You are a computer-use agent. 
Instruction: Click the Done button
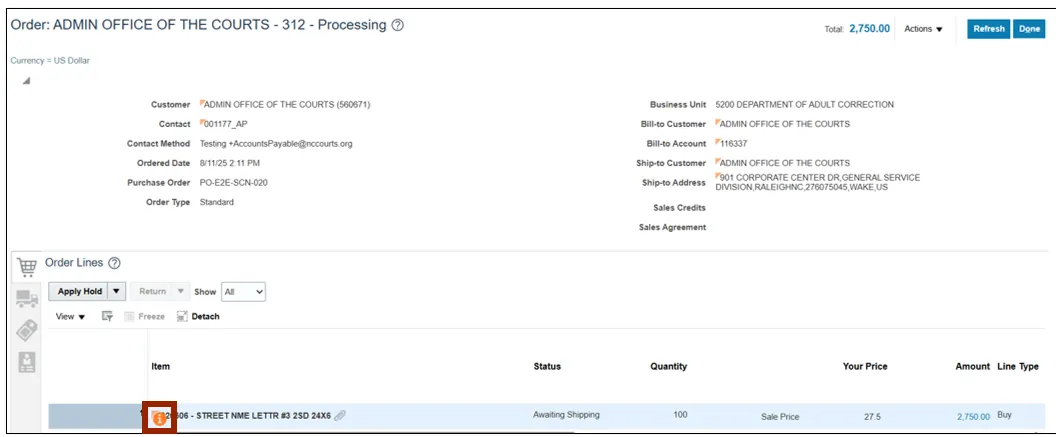click(x=1029, y=29)
